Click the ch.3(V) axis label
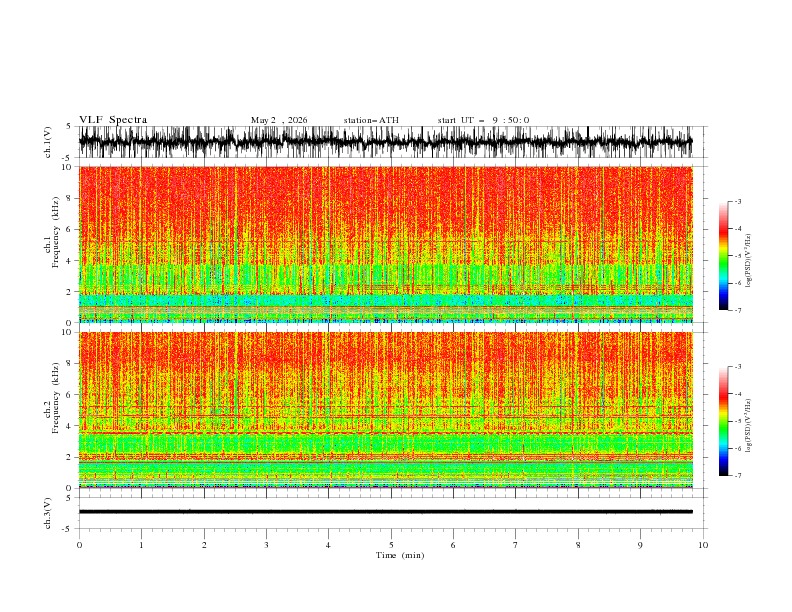The image size is (792, 612). [48, 513]
